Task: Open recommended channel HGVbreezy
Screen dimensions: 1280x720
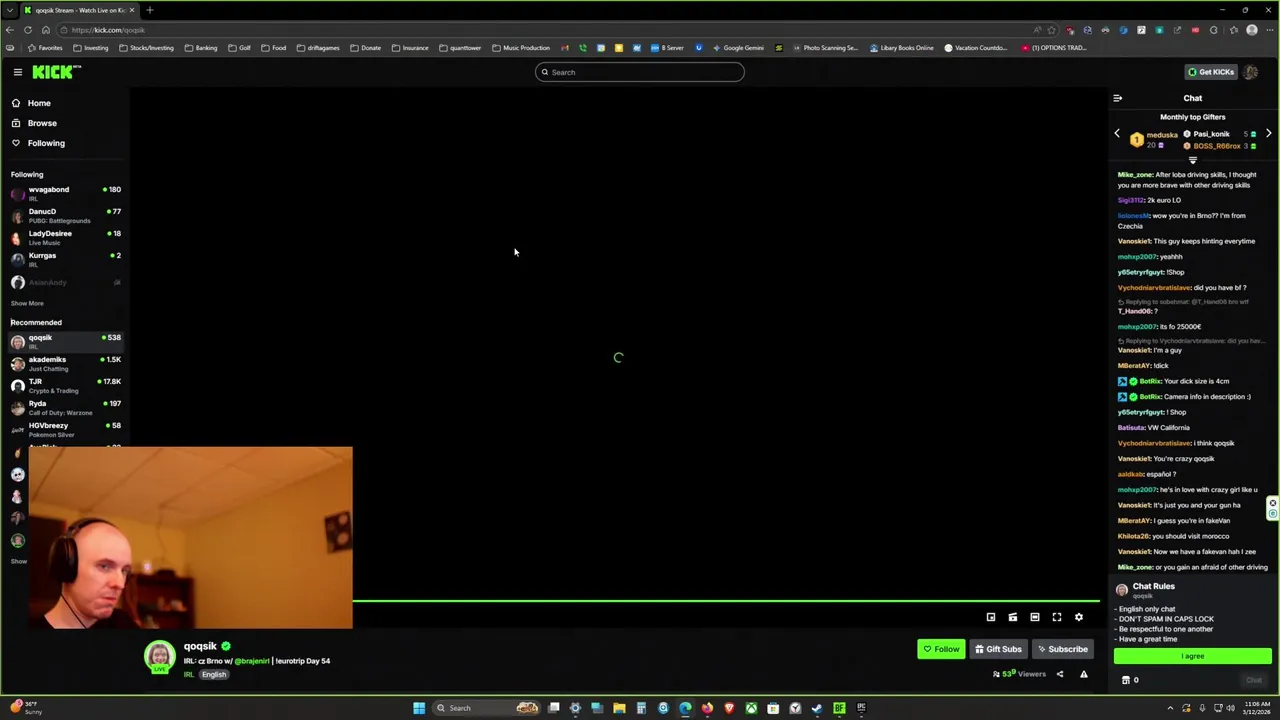Action: point(65,429)
